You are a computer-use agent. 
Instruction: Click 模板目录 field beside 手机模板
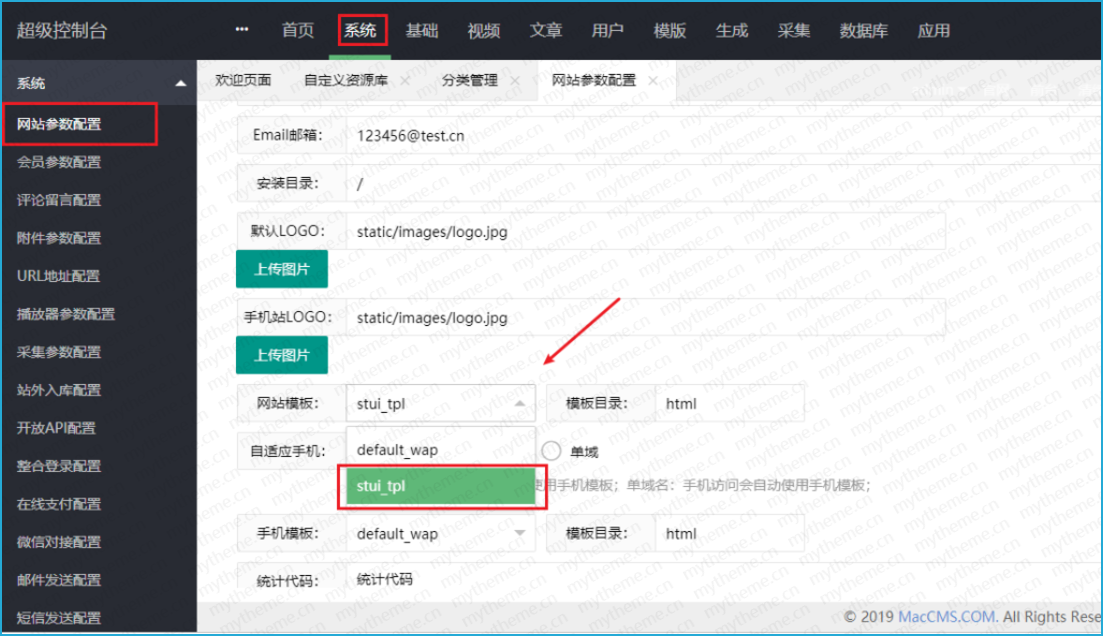click(729, 533)
